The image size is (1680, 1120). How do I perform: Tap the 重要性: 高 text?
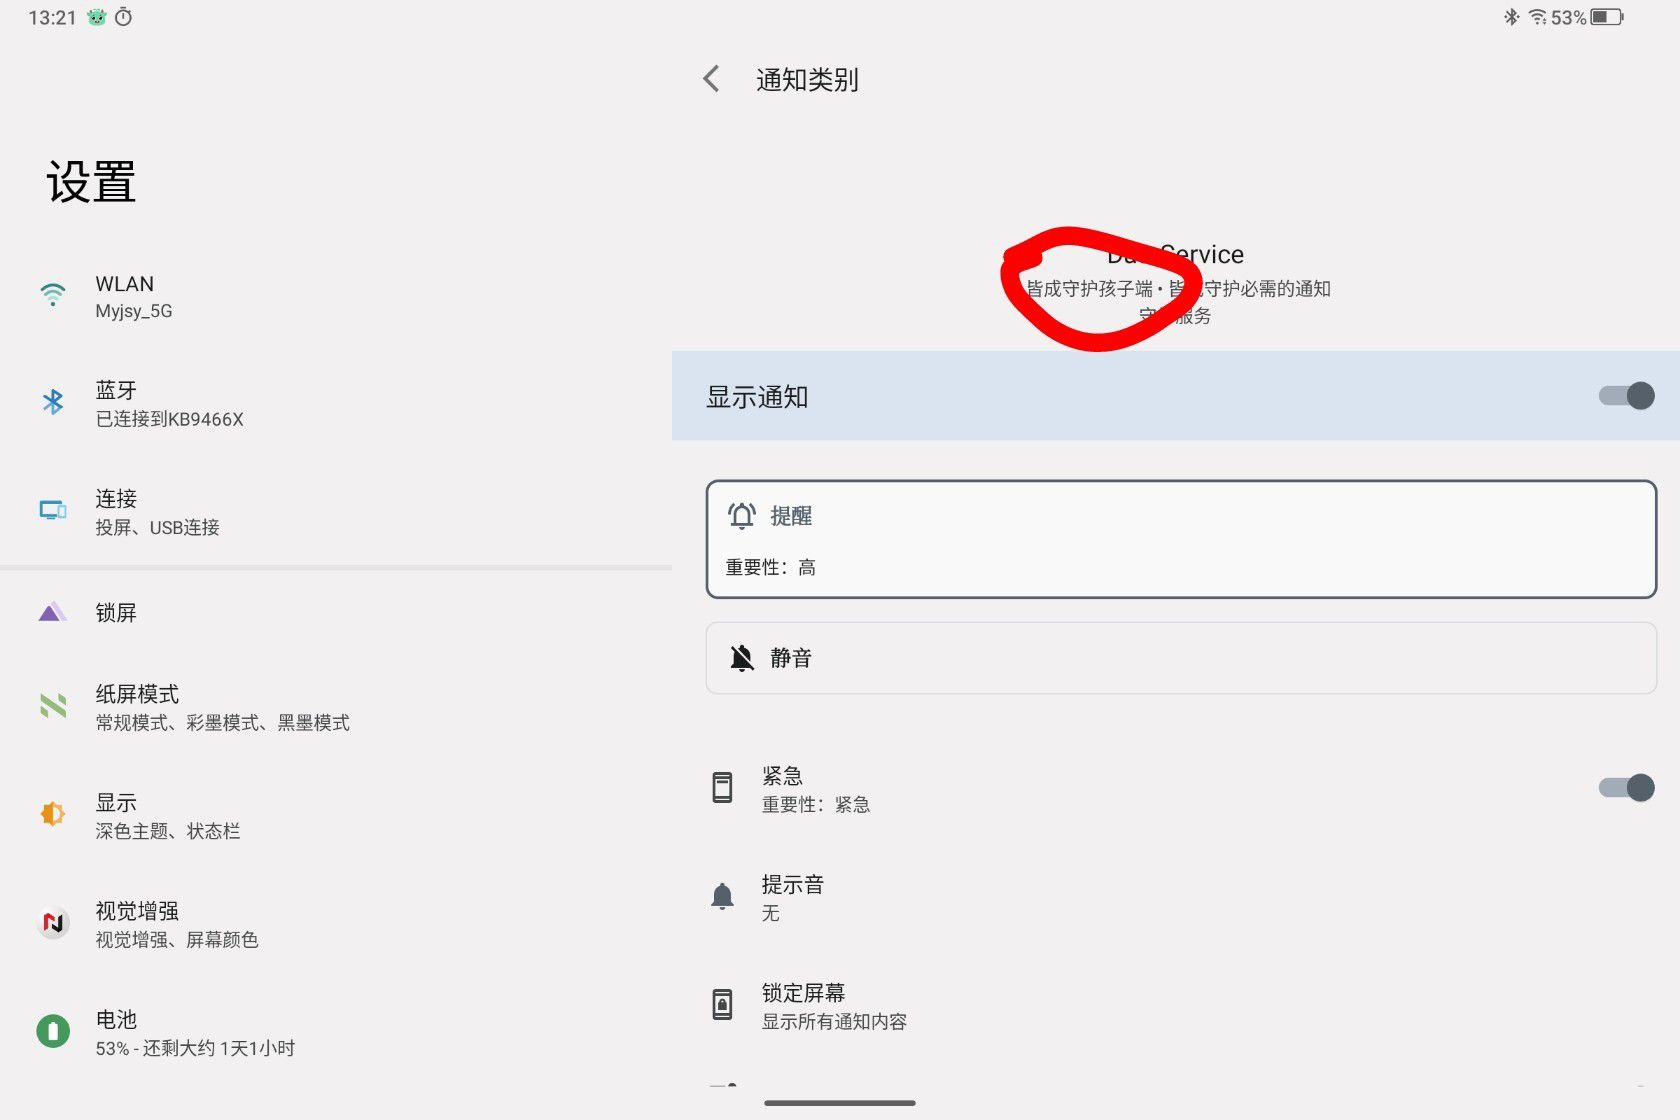point(770,568)
